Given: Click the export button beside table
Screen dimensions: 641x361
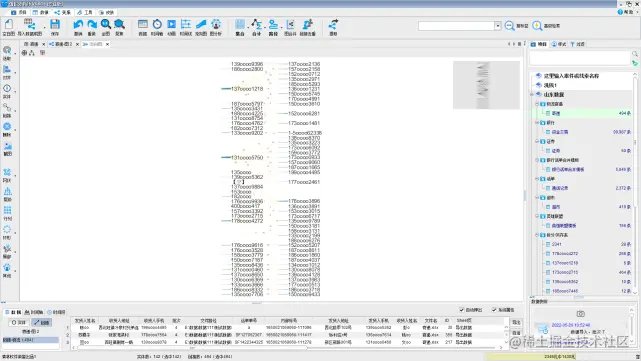Looking at the screenshot, I should click(x=516, y=322).
